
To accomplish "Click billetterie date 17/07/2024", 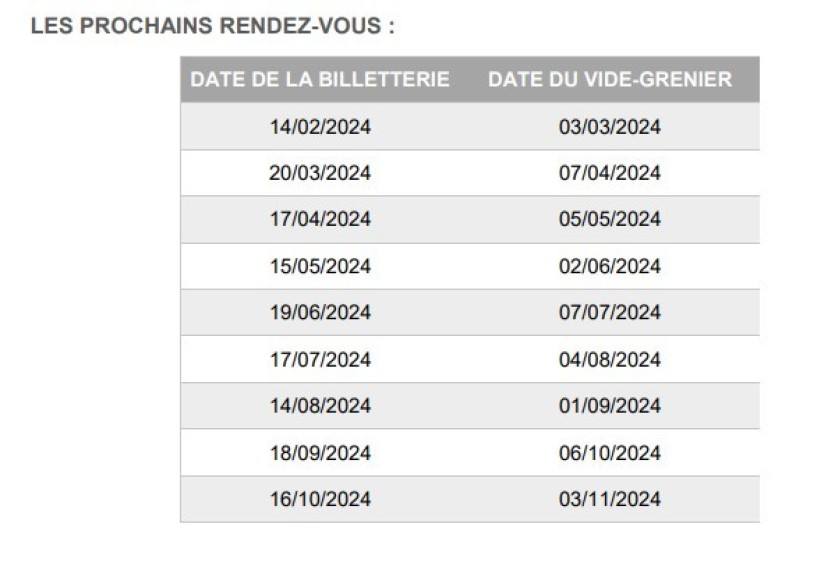I will [320, 359].
